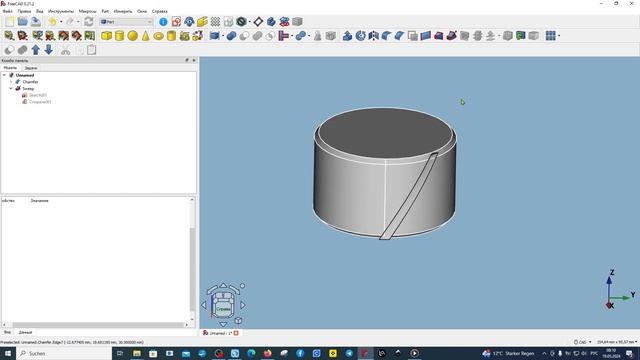640x360 pixels.
Task: Create a box with the yellow cube icon
Action: tap(107, 36)
